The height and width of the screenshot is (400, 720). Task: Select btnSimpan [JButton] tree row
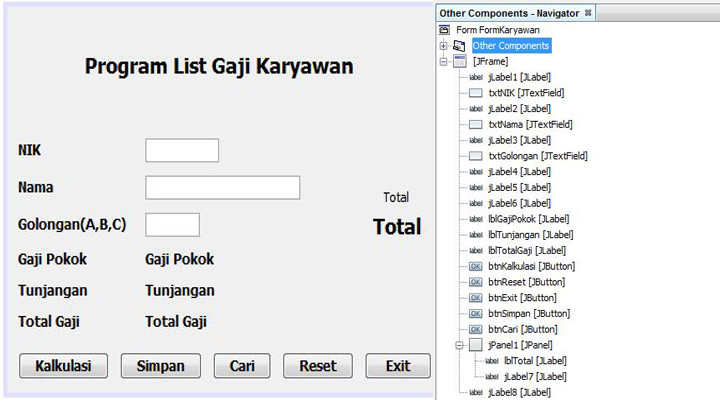[x=529, y=314]
